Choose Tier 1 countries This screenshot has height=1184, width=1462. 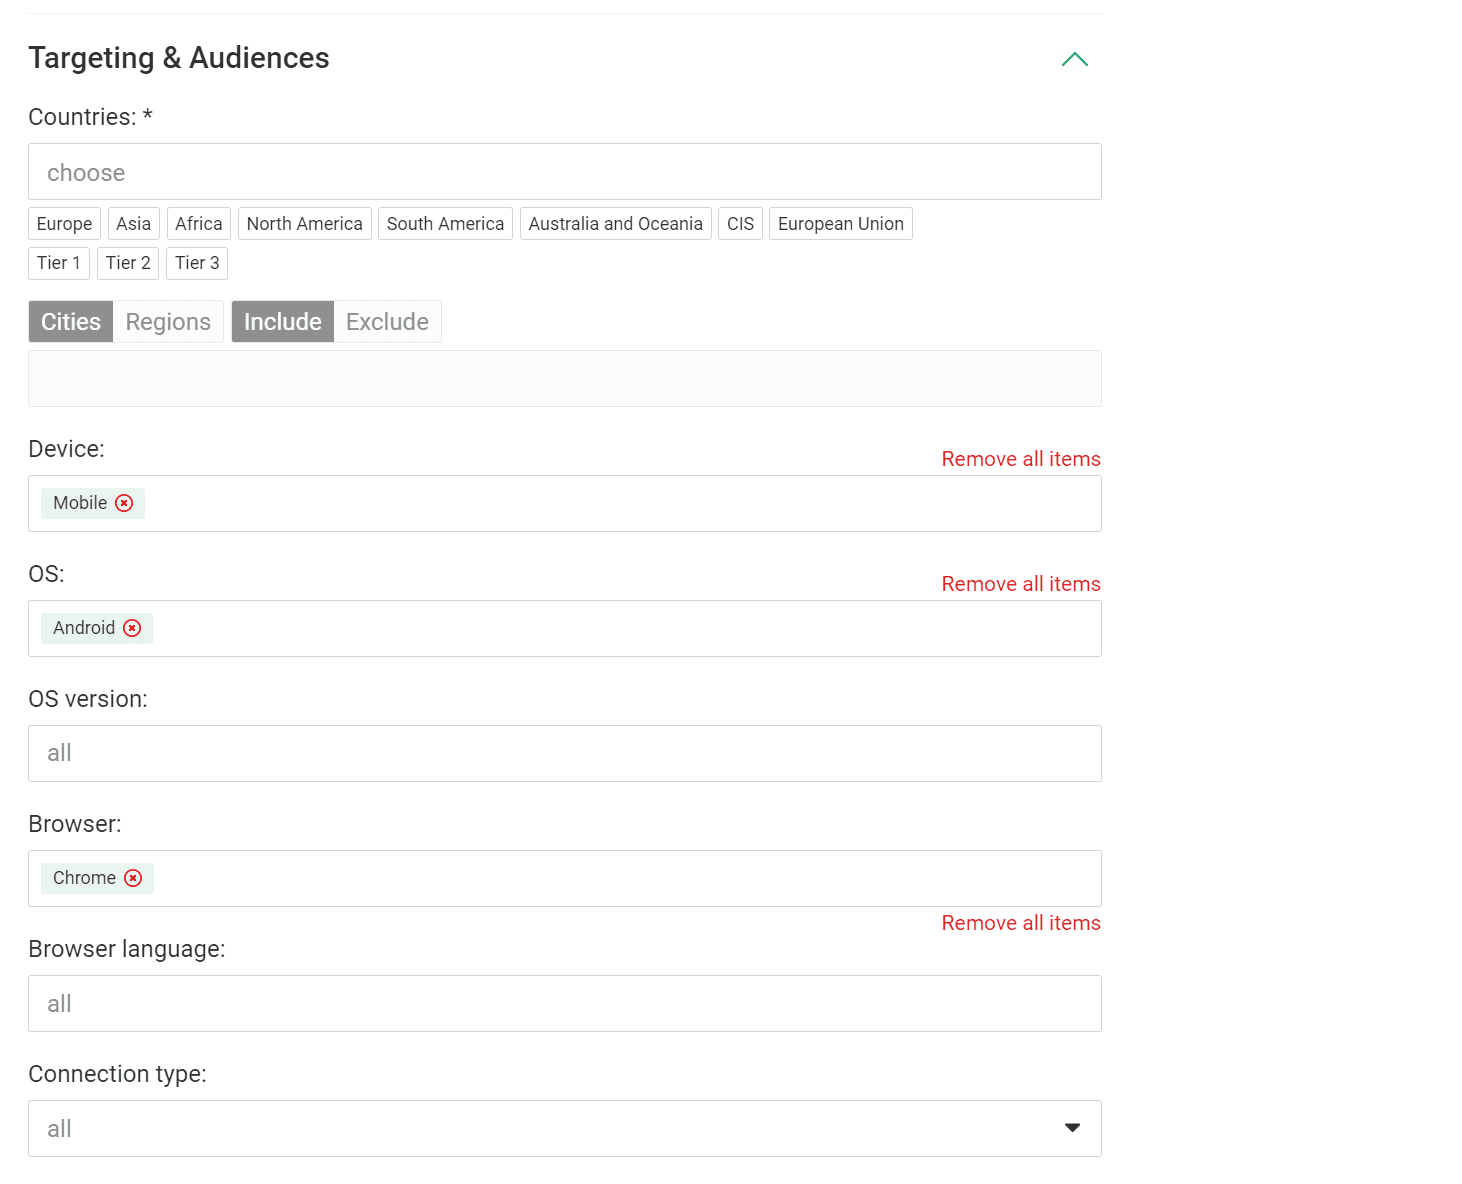click(x=59, y=263)
